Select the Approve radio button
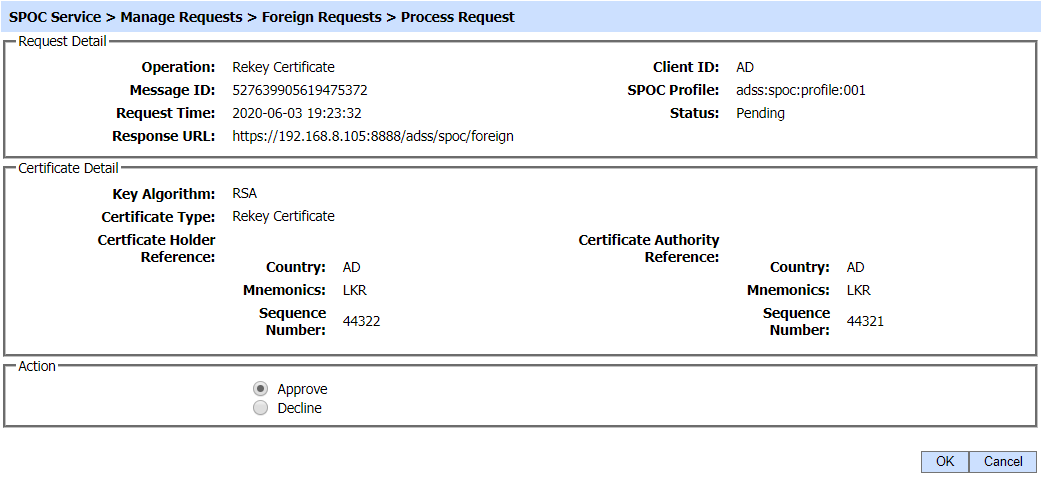The height and width of the screenshot is (479, 1042). click(x=260, y=389)
